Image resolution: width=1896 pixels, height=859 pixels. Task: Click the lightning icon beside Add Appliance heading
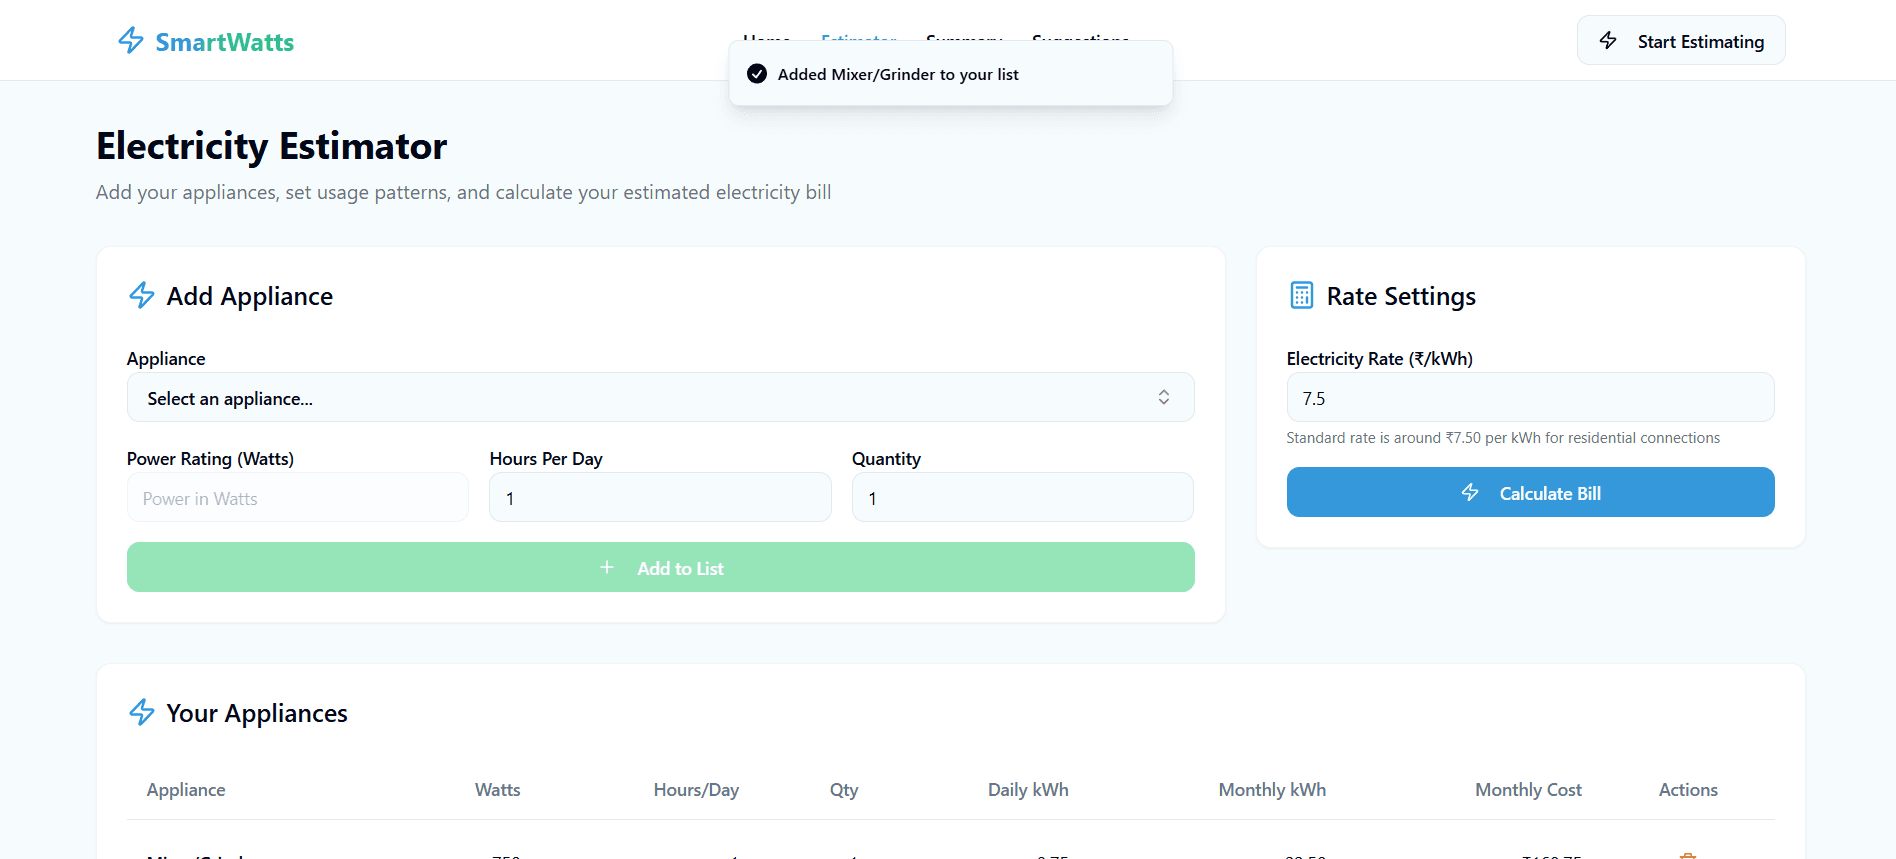tap(142, 296)
